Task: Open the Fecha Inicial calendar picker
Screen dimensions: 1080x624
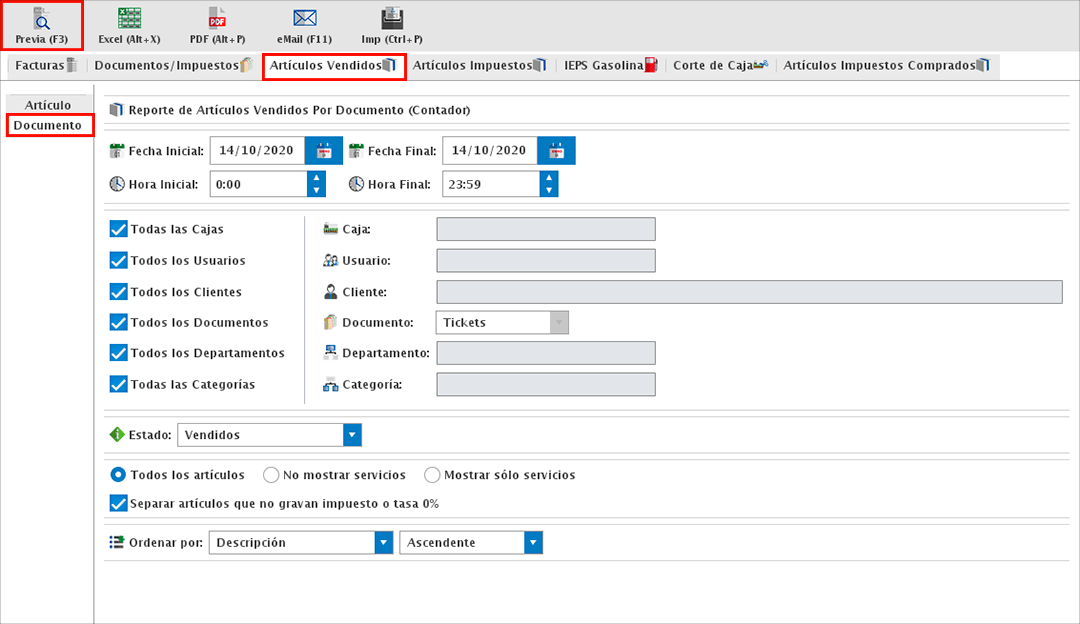Action: (324, 151)
